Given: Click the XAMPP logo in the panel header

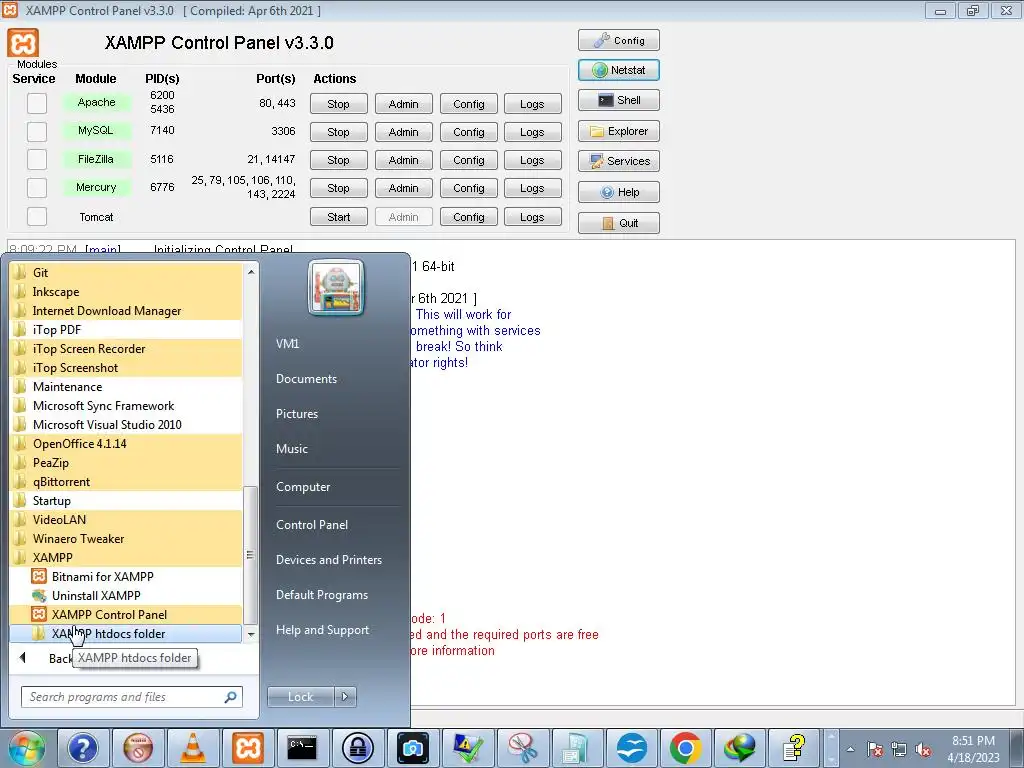Looking at the screenshot, I should (23, 43).
